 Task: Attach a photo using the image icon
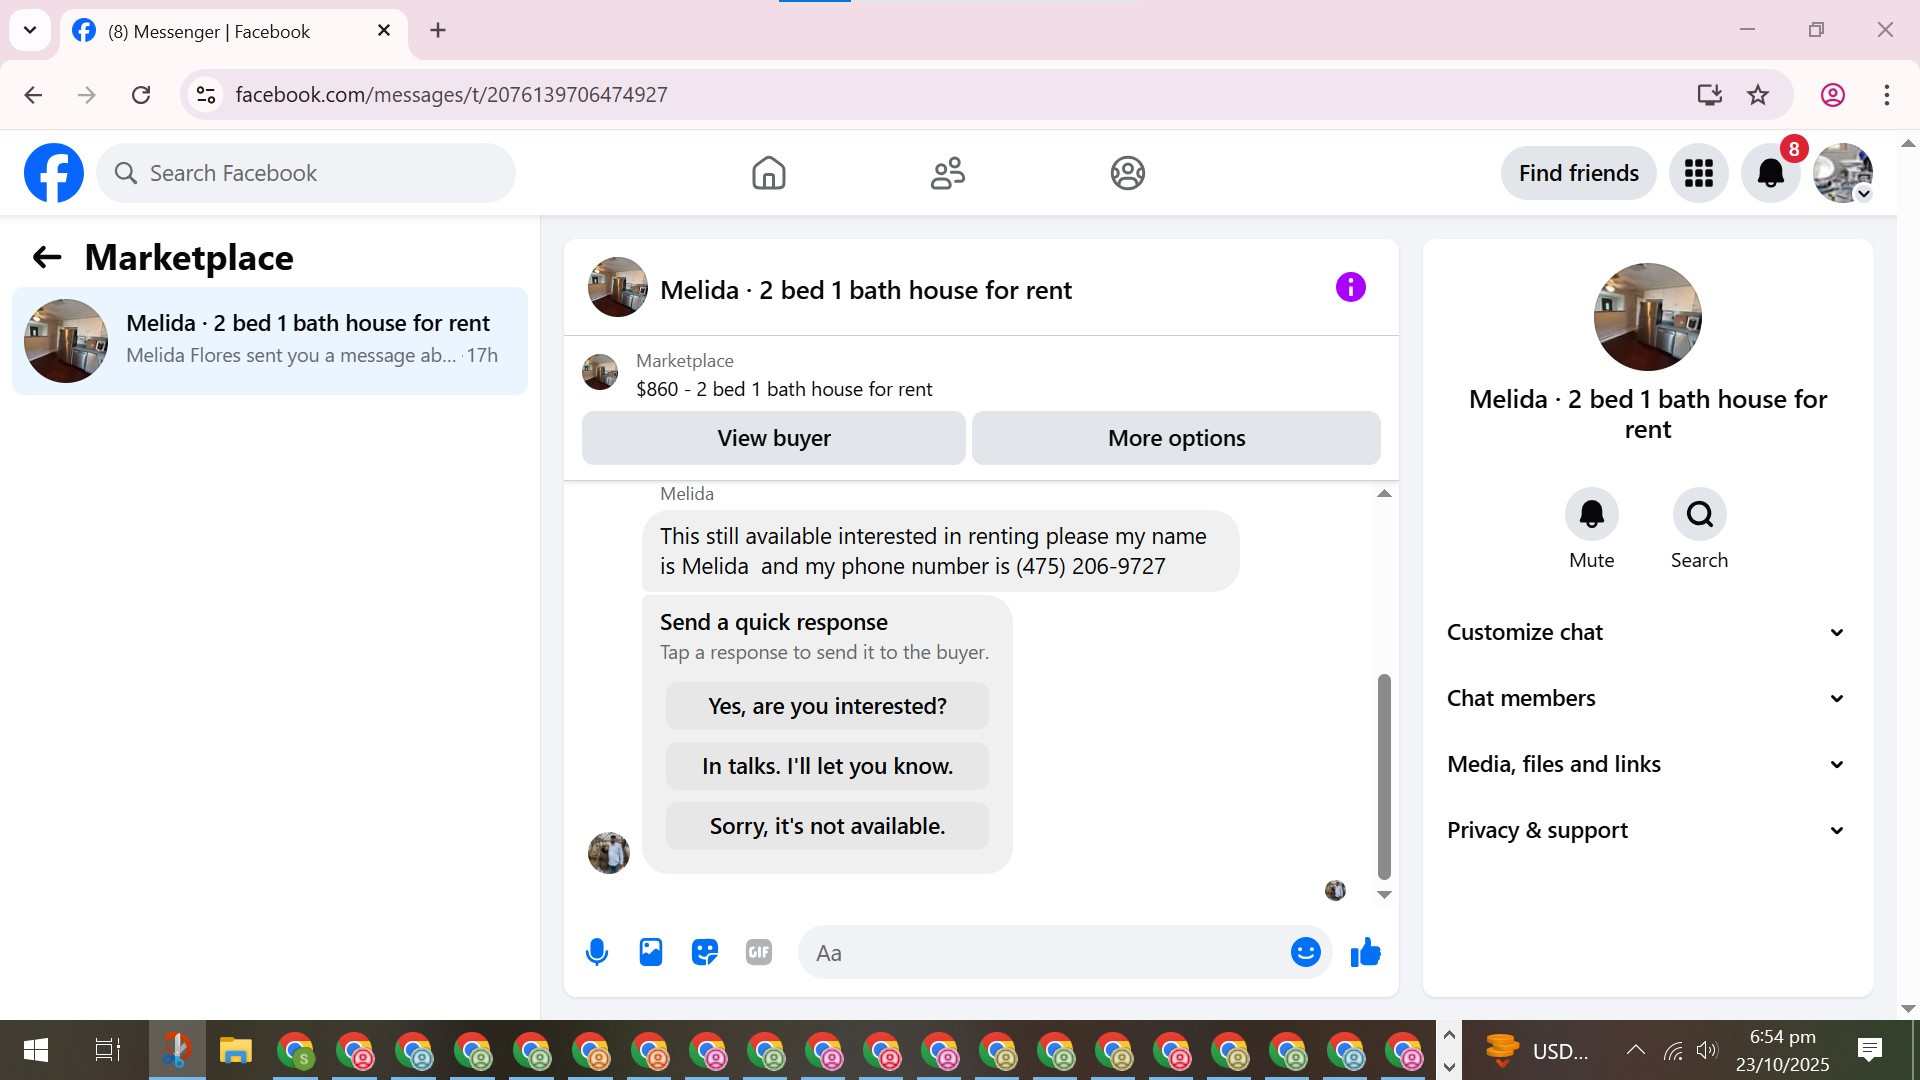point(651,952)
